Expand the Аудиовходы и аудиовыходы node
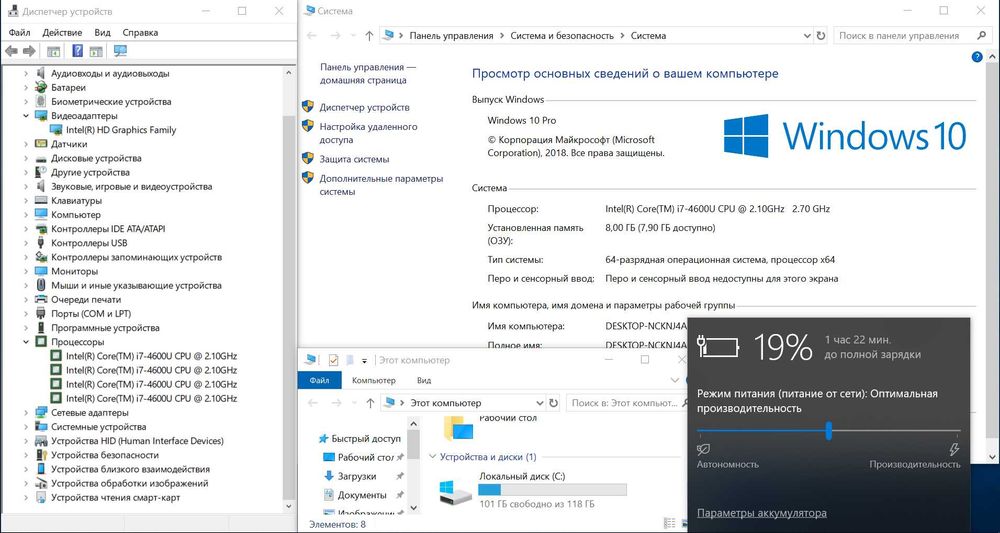 click(x=26, y=73)
